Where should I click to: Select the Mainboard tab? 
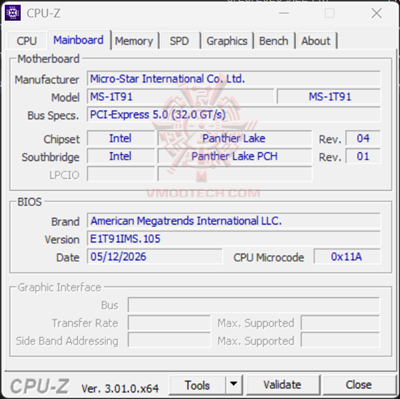(78, 40)
